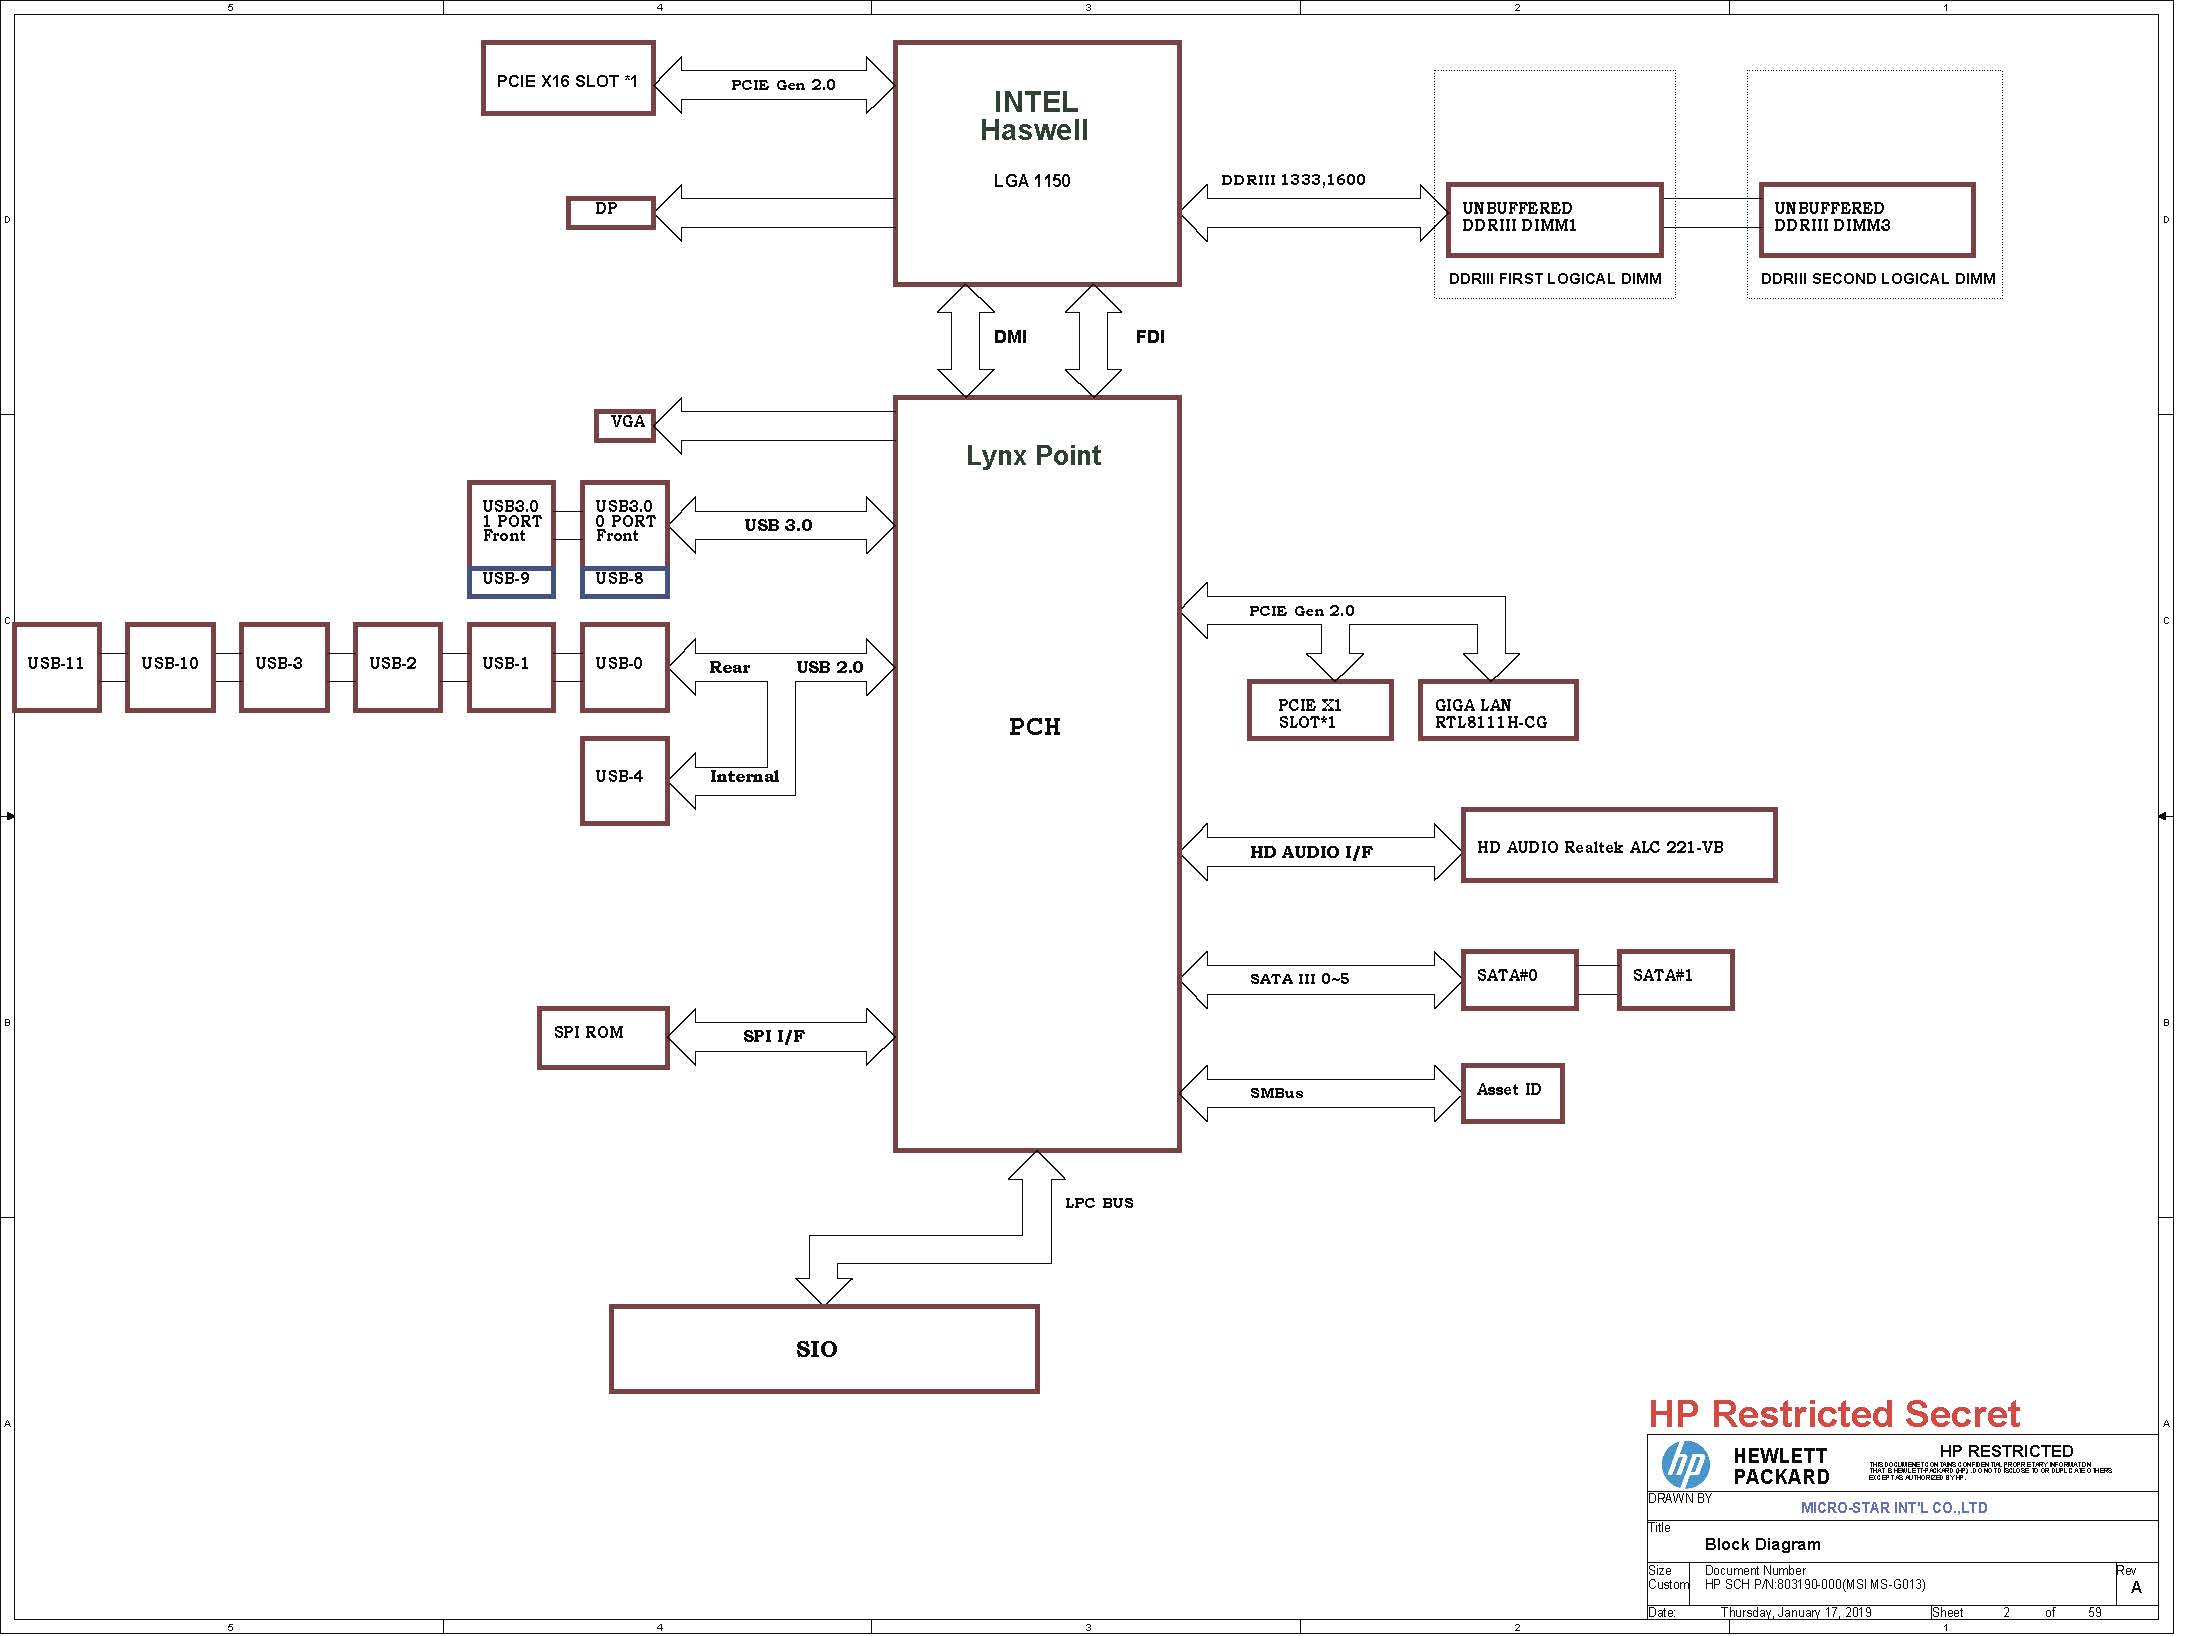Image resolution: width=2187 pixels, height=1636 pixels.
Task: Click the Lynx Point chipset title
Action: 1034,456
